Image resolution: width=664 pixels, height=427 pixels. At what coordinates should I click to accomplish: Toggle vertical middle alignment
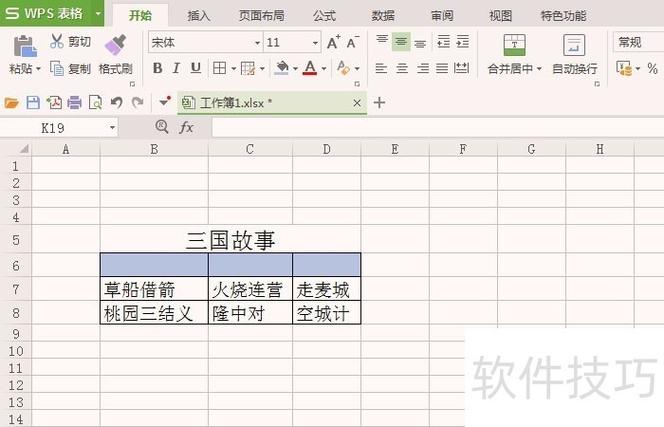[401, 42]
